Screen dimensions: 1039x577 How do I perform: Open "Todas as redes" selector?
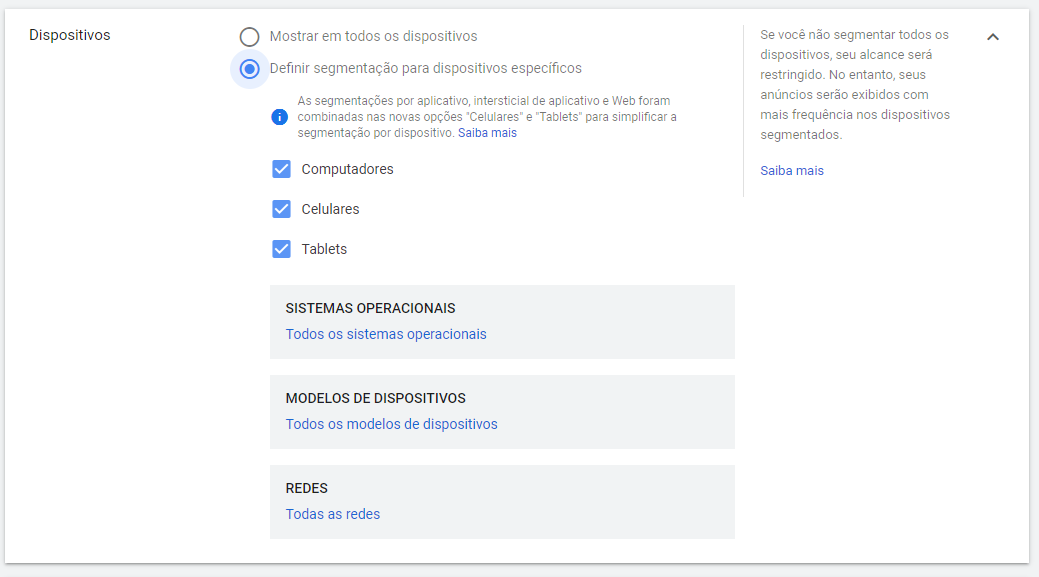pos(333,514)
